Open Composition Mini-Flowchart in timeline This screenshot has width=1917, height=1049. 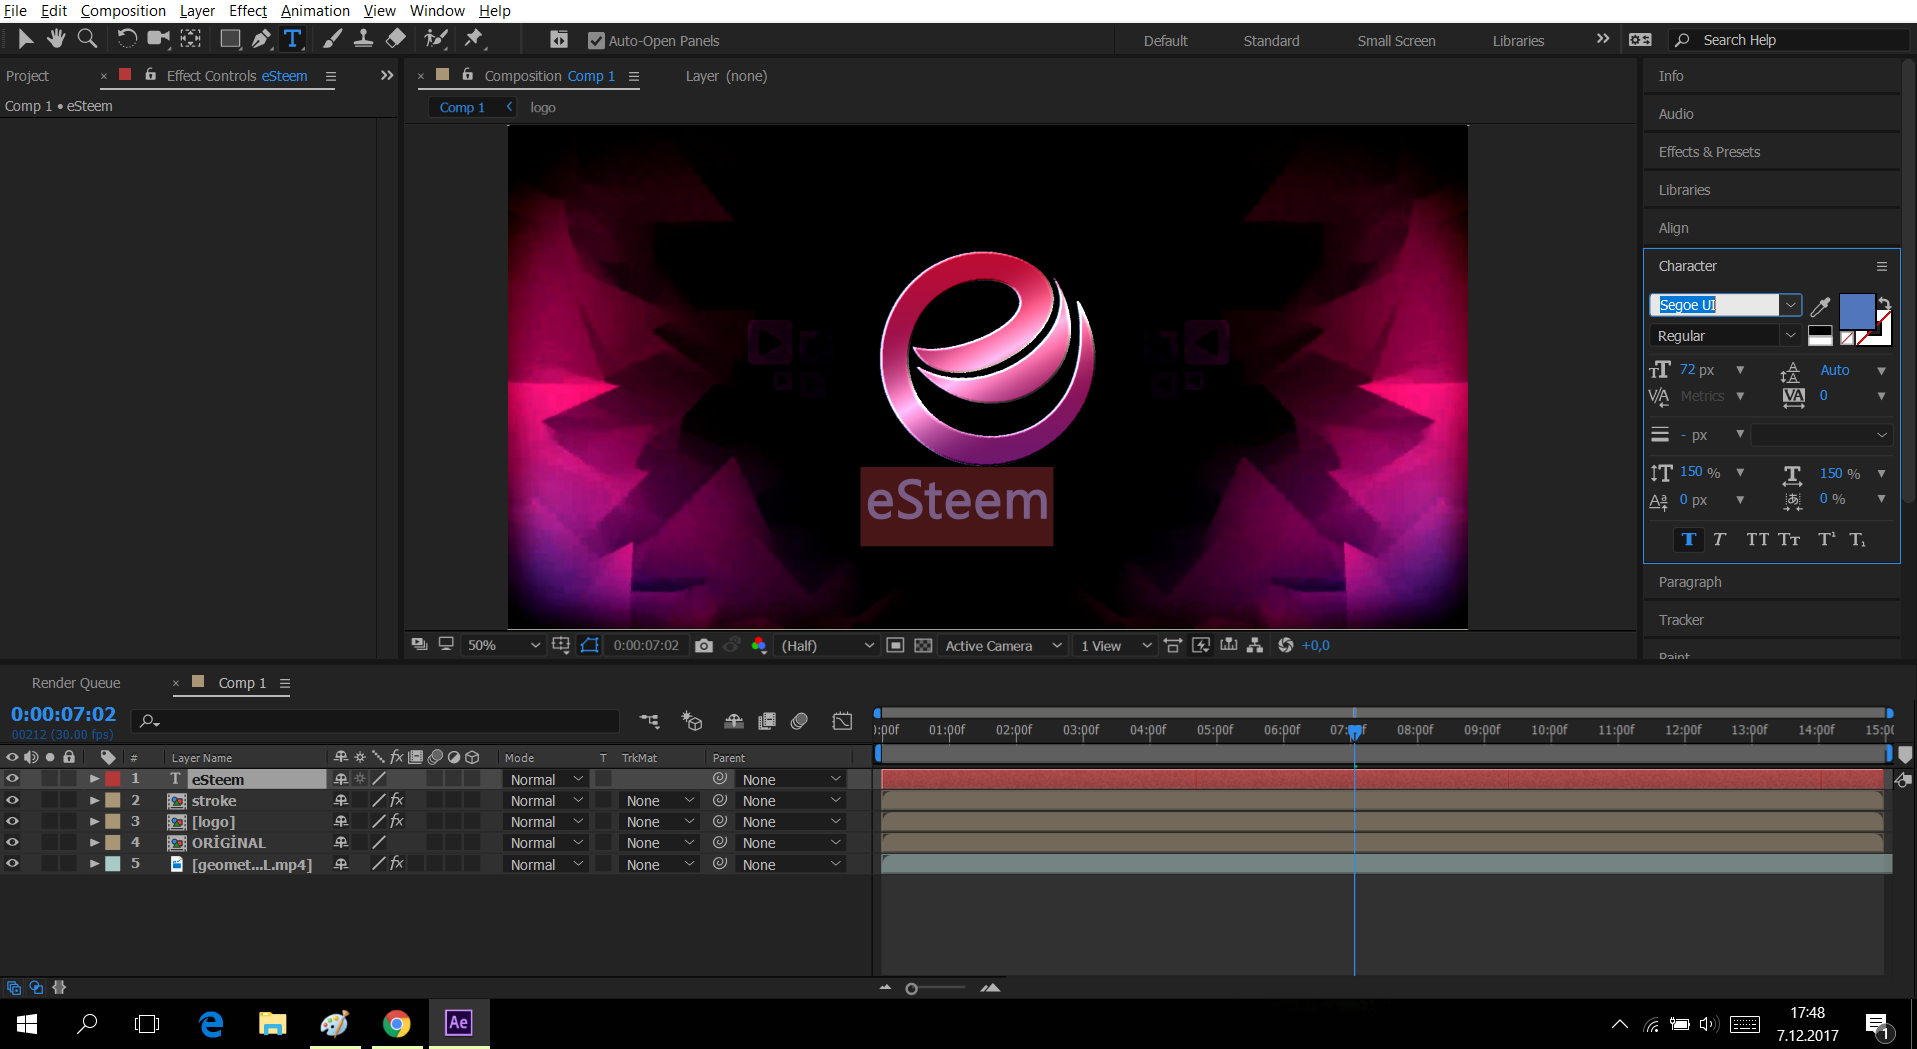coord(649,721)
